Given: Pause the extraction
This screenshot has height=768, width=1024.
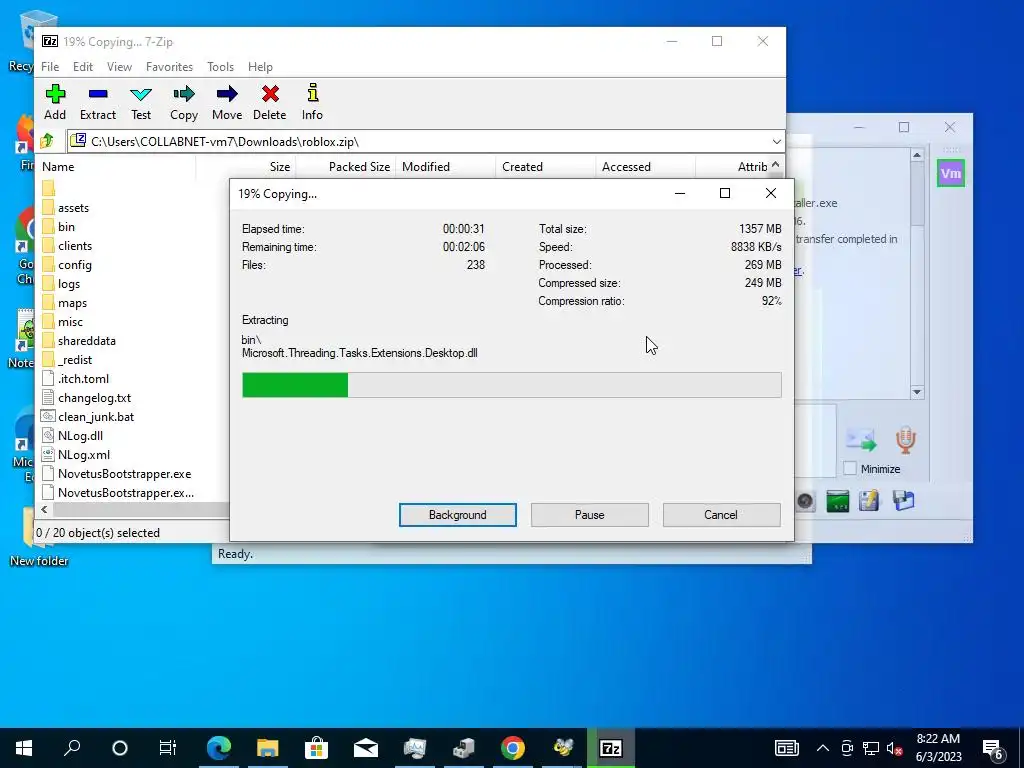Looking at the screenshot, I should (x=589, y=515).
